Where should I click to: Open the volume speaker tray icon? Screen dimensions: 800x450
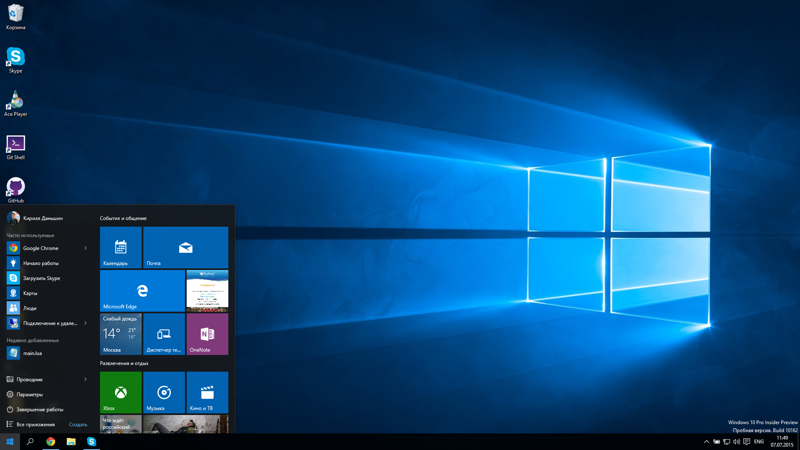pyautogui.click(x=736, y=442)
